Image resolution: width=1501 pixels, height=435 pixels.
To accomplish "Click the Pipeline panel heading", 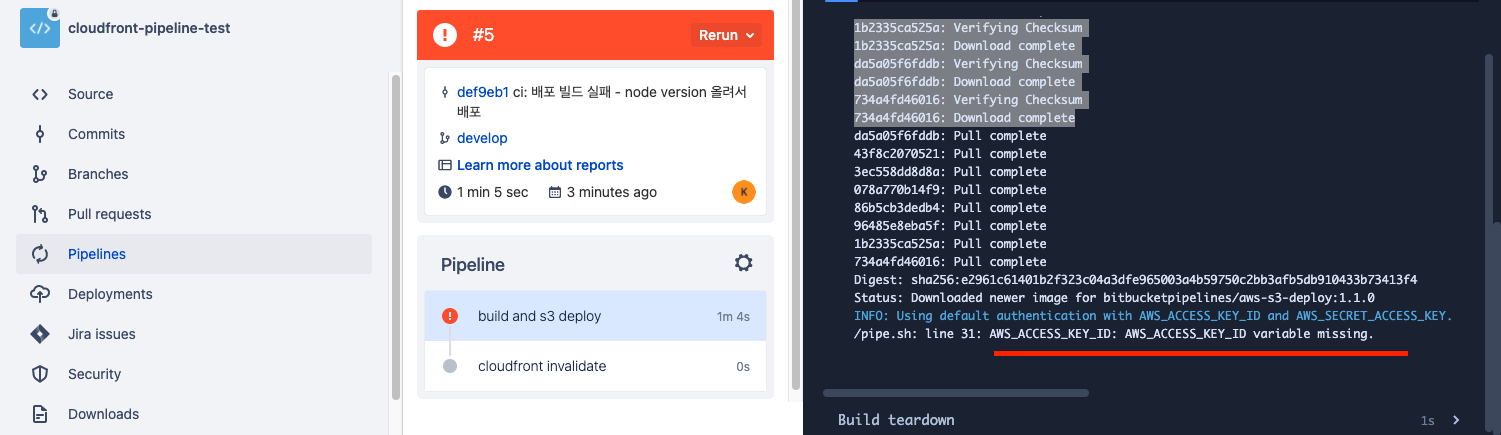I will [472, 265].
